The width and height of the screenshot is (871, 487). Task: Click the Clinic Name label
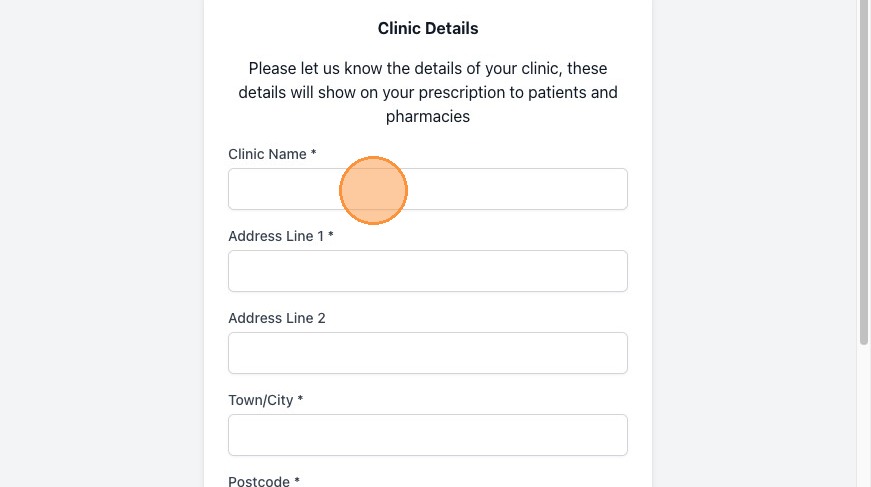click(x=267, y=154)
